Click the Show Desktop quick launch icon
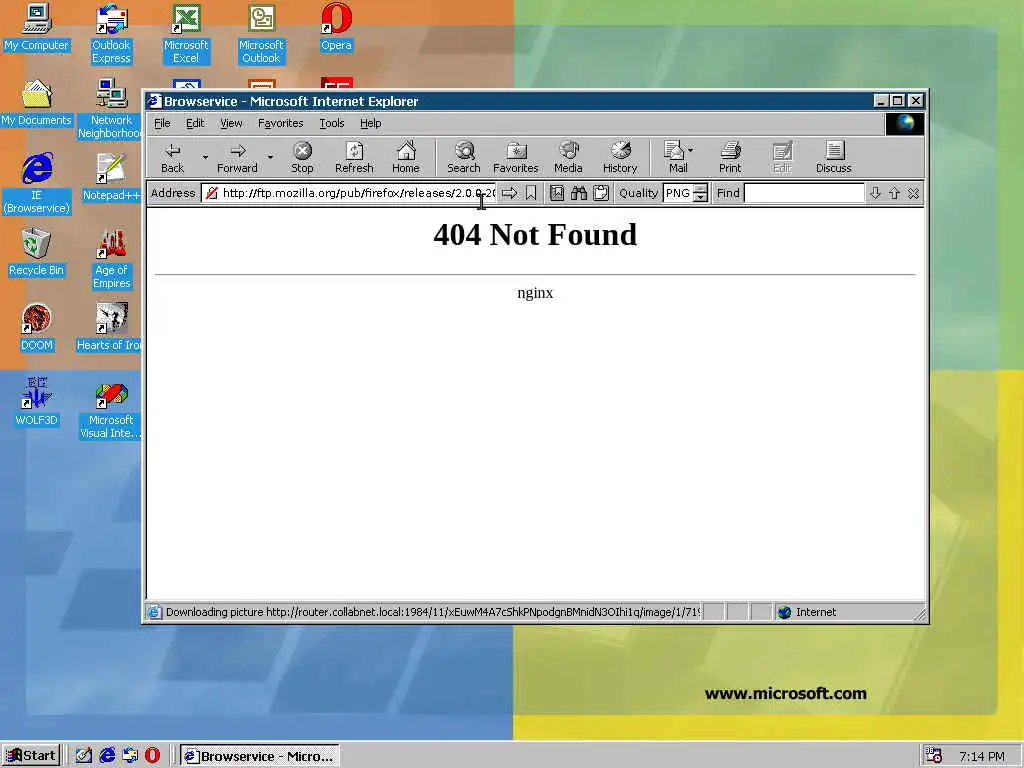Viewport: 1024px width, 768px height. point(84,756)
